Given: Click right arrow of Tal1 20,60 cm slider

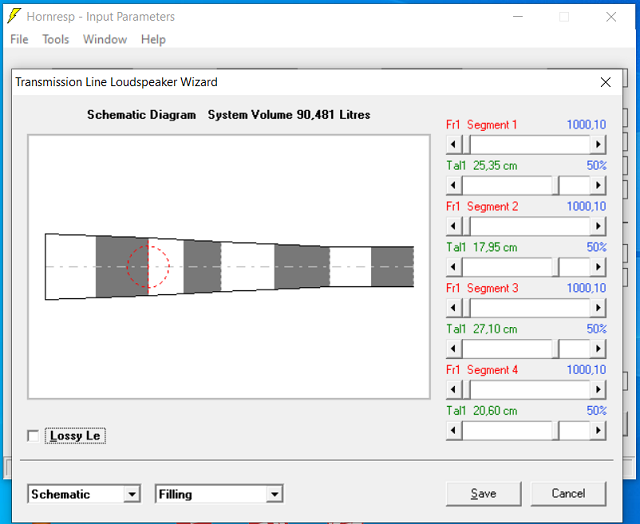Looking at the screenshot, I should click(x=598, y=430).
